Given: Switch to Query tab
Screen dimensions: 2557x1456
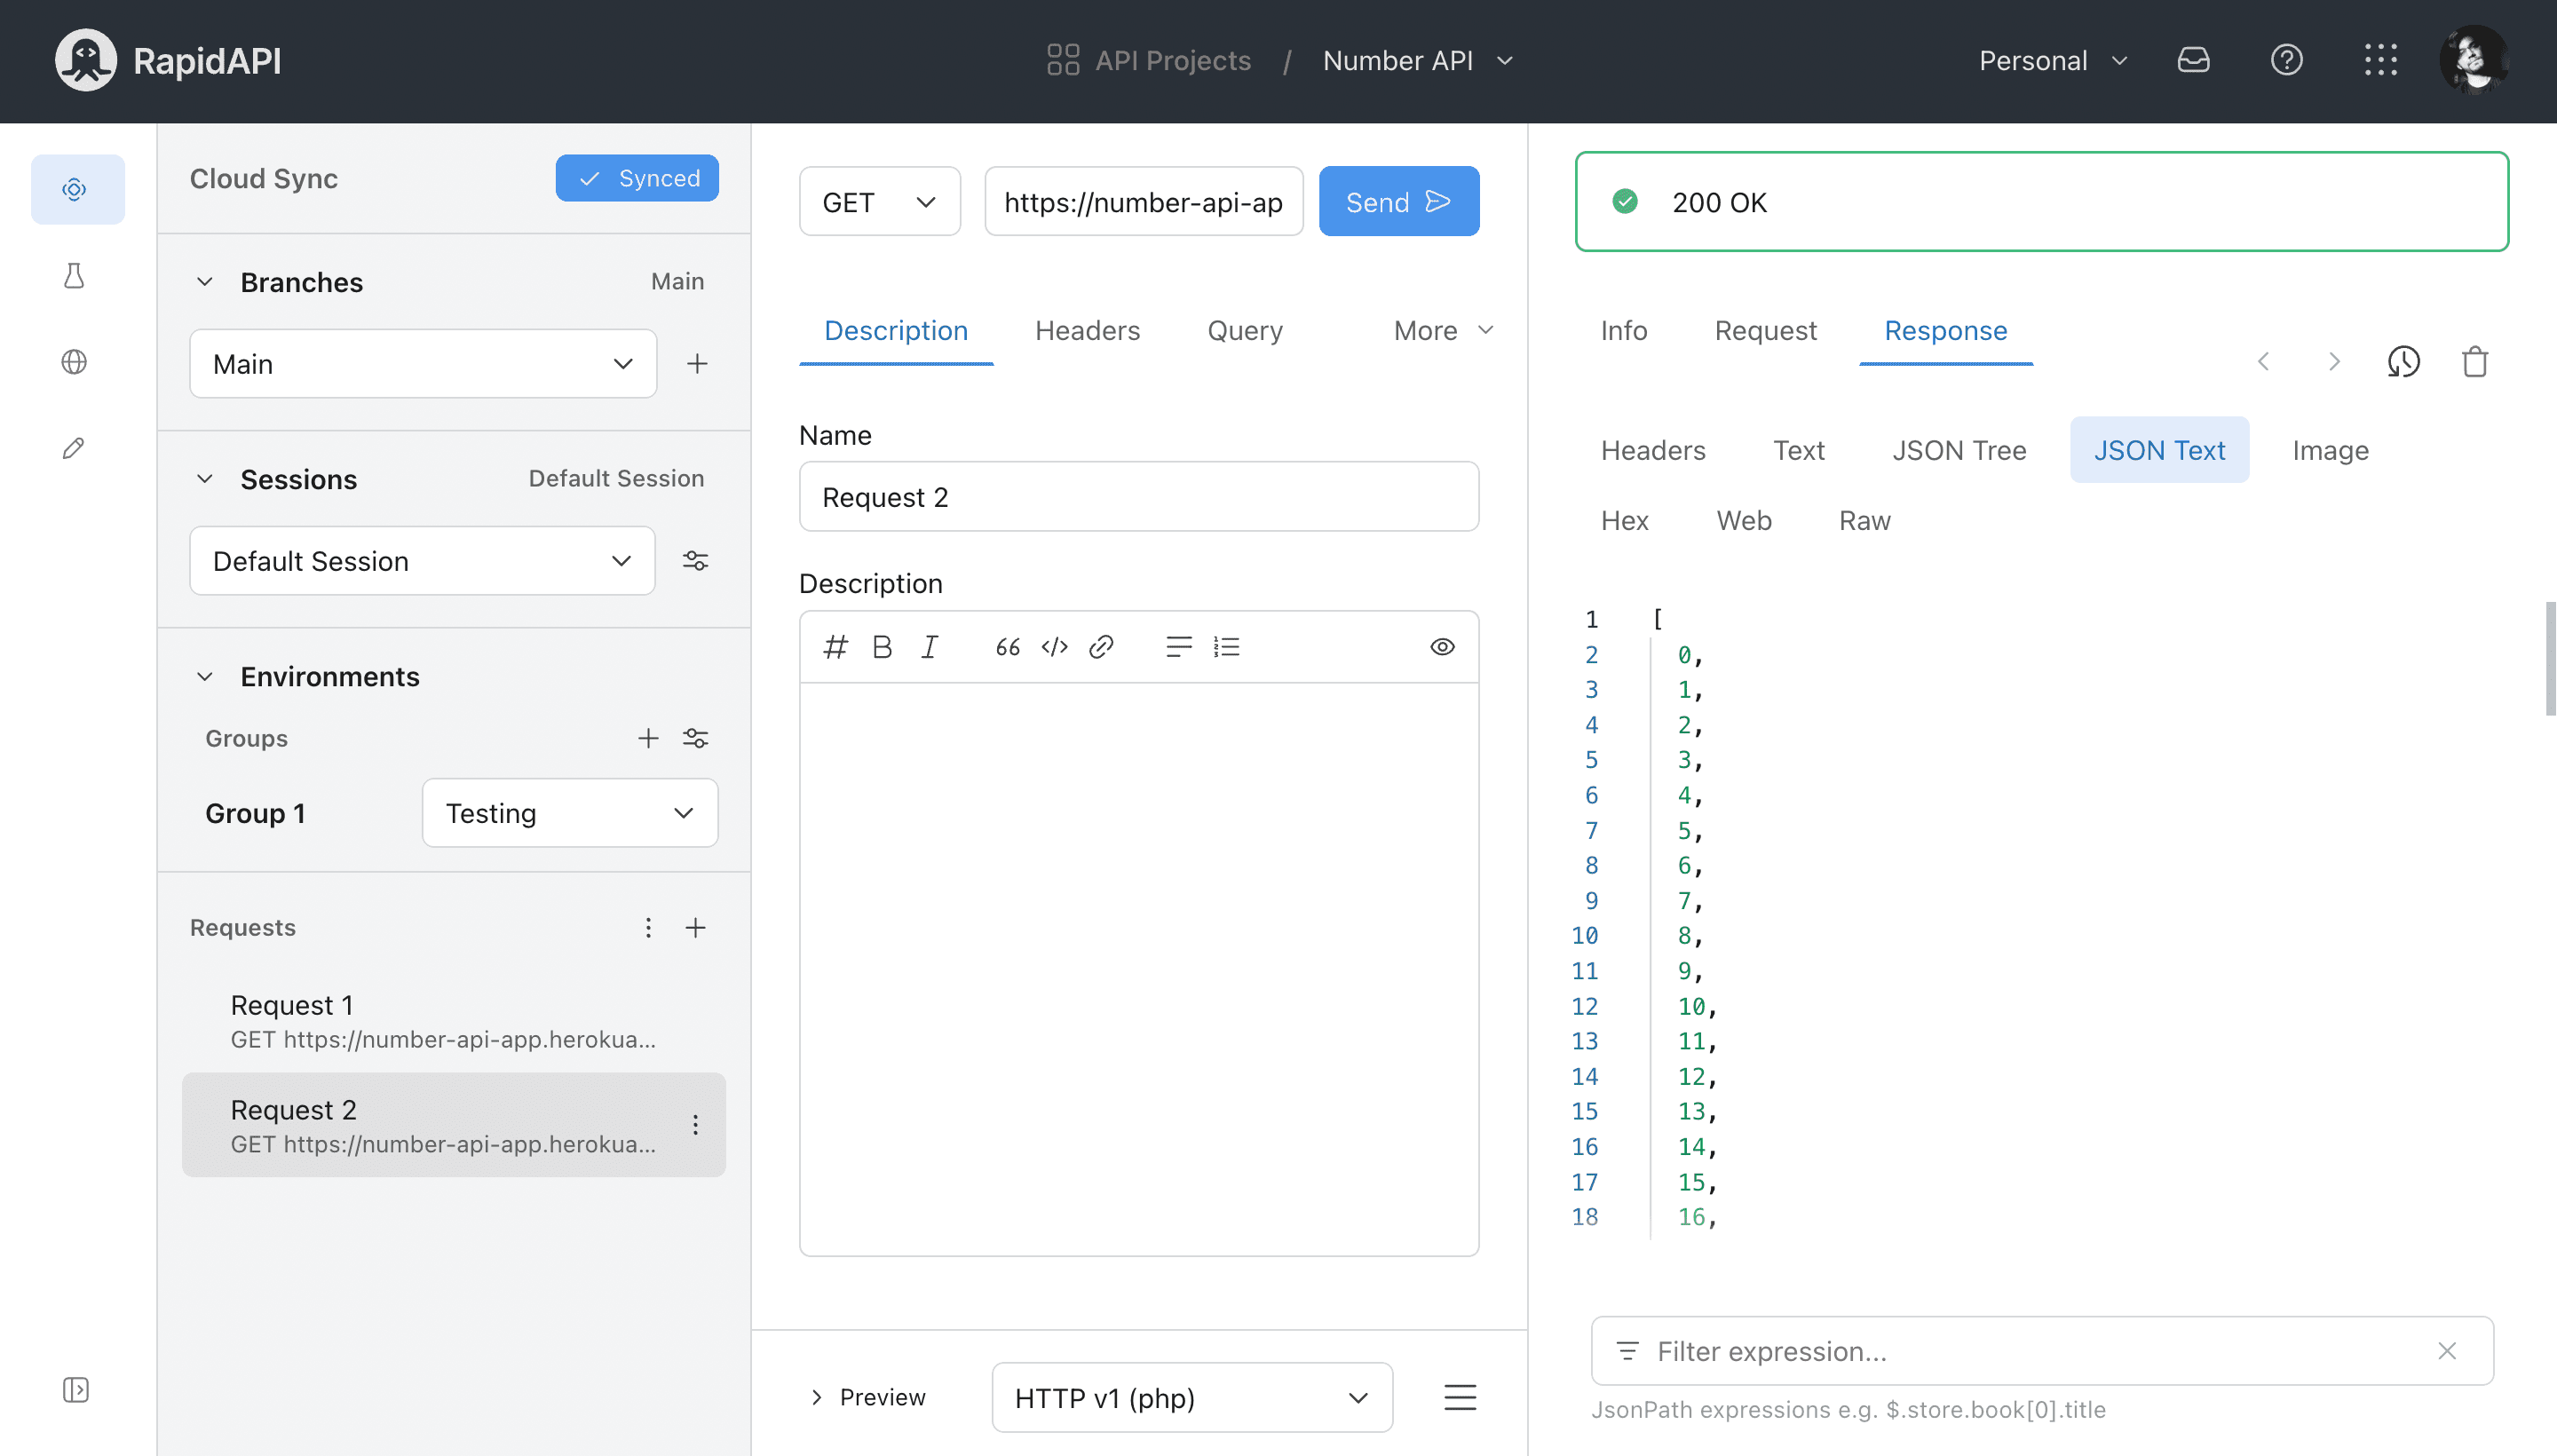Looking at the screenshot, I should coord(1245,331).
